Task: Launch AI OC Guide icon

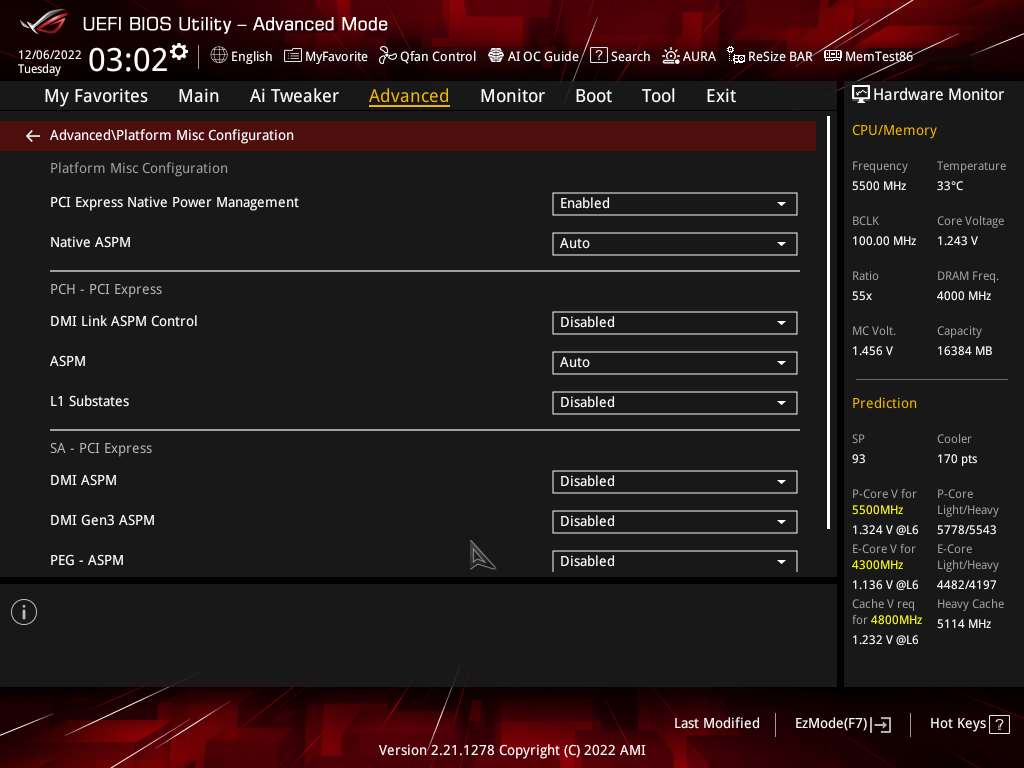Action: pos(496,56)
